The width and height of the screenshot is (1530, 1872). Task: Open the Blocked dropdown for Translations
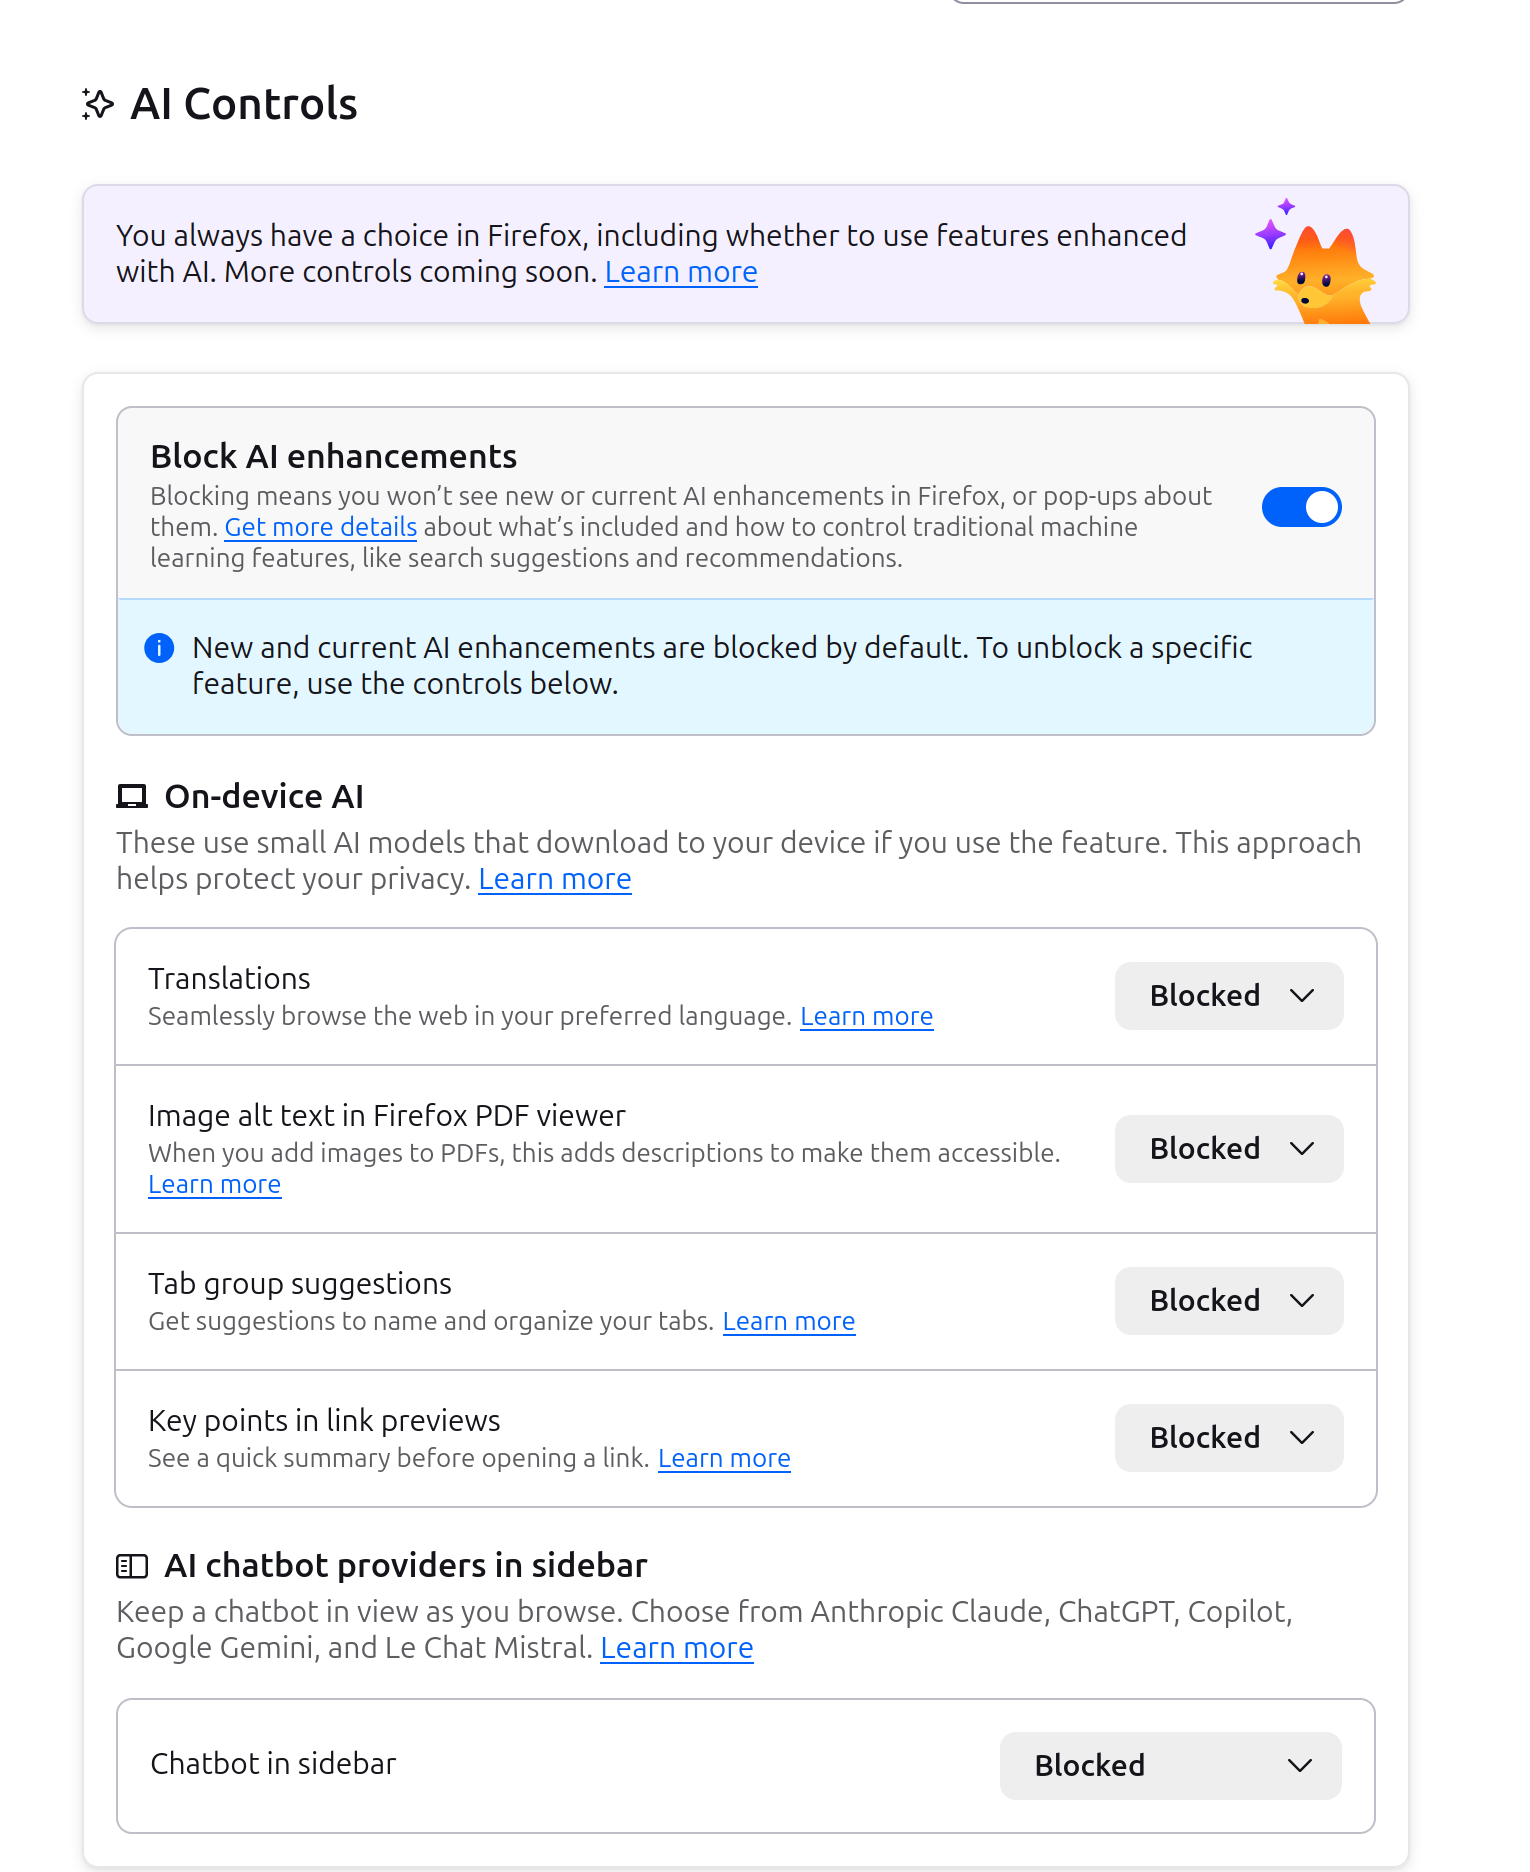coord(1228,995)
